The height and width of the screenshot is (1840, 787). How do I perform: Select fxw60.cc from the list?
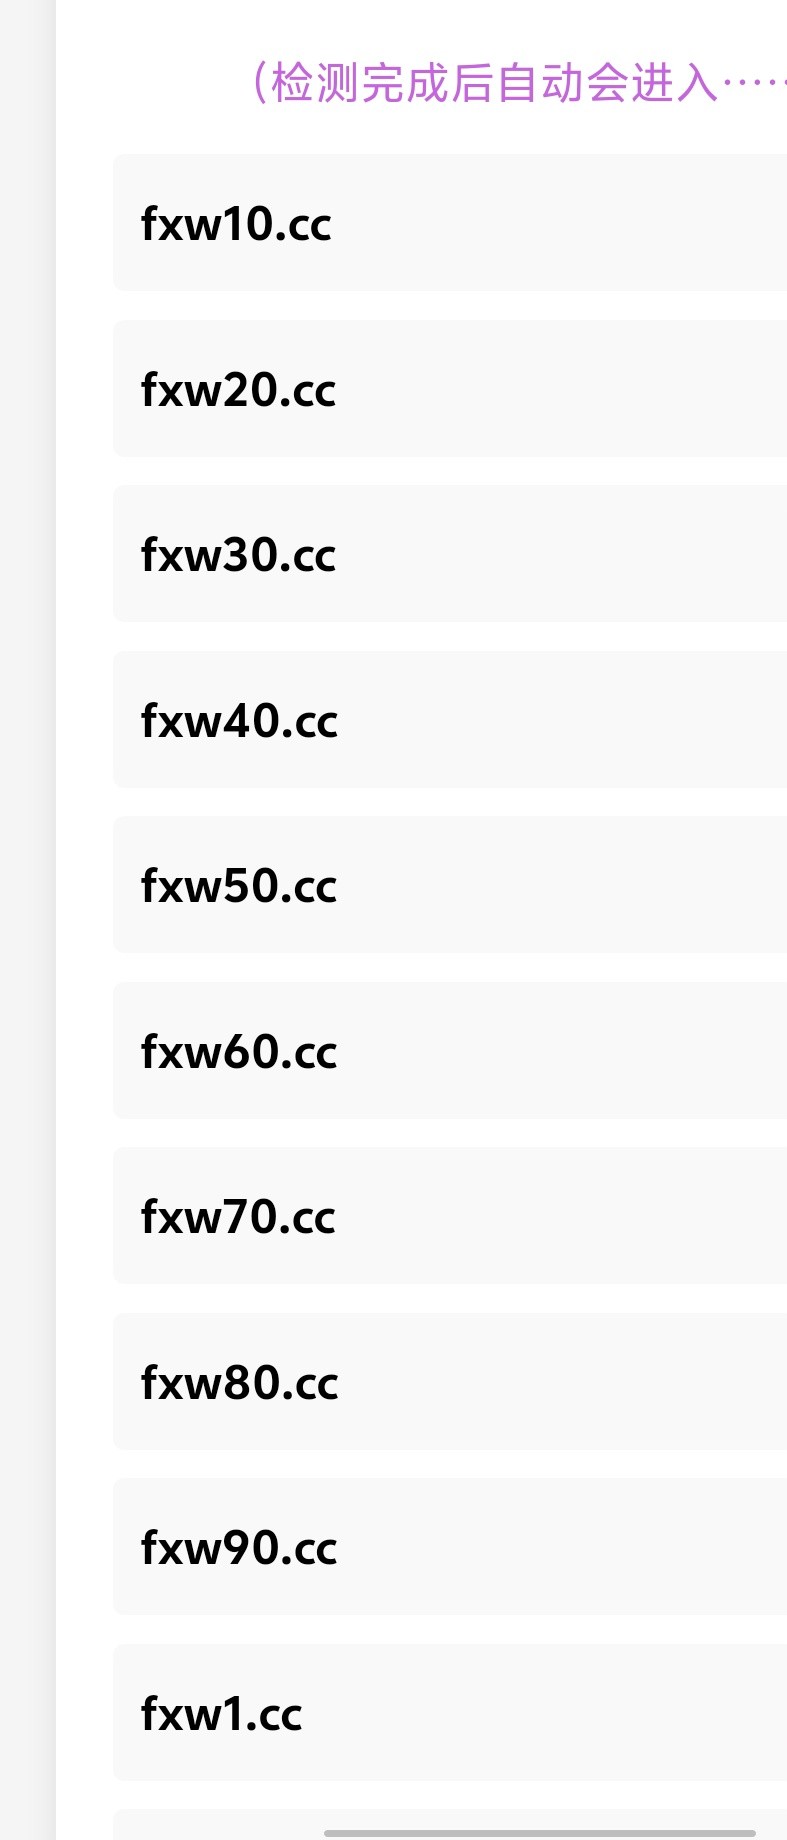pyautogui.click(x=450, y=1050)
